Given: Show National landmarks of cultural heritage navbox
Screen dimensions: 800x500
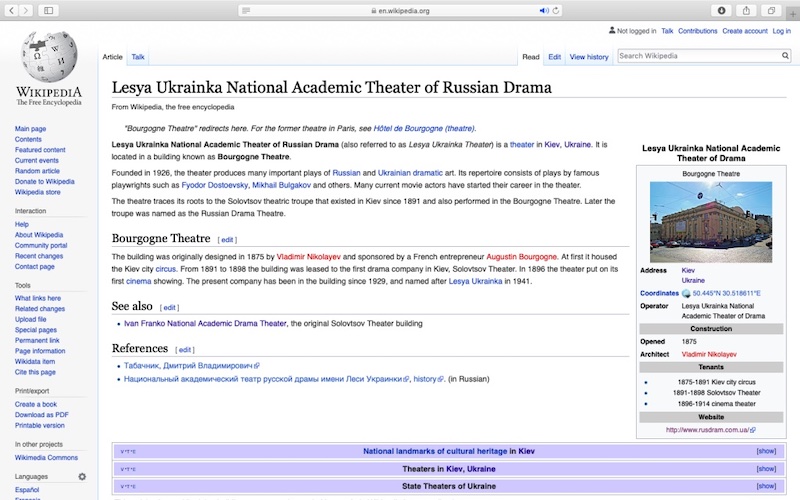Looking at the screenshot, I should pos(766,451).
